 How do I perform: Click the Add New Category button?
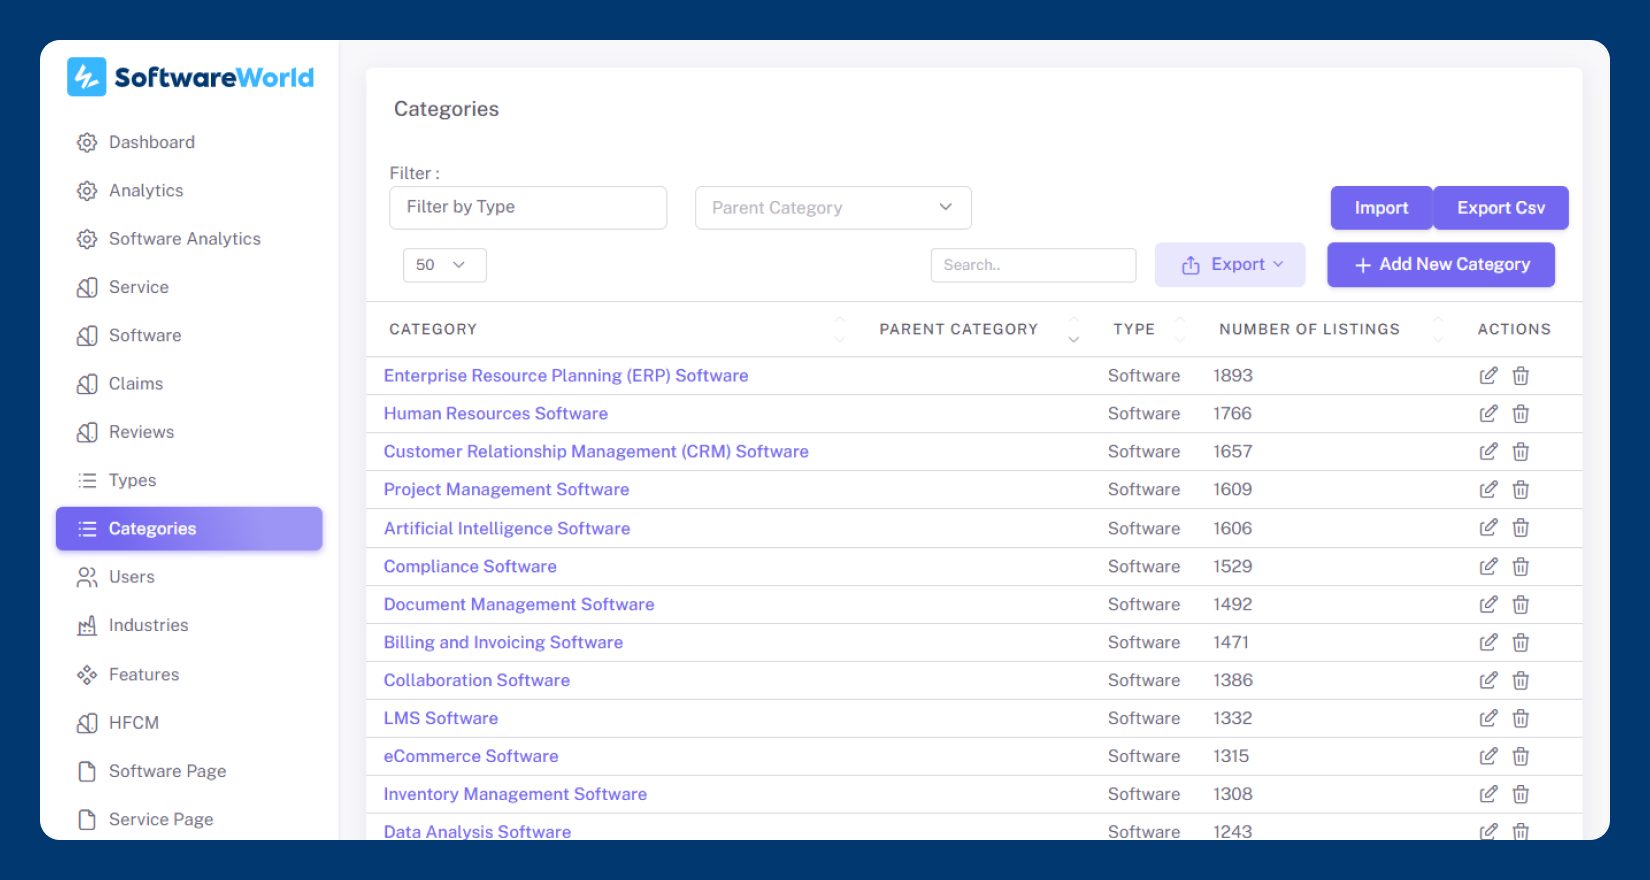click(1440, 265)
